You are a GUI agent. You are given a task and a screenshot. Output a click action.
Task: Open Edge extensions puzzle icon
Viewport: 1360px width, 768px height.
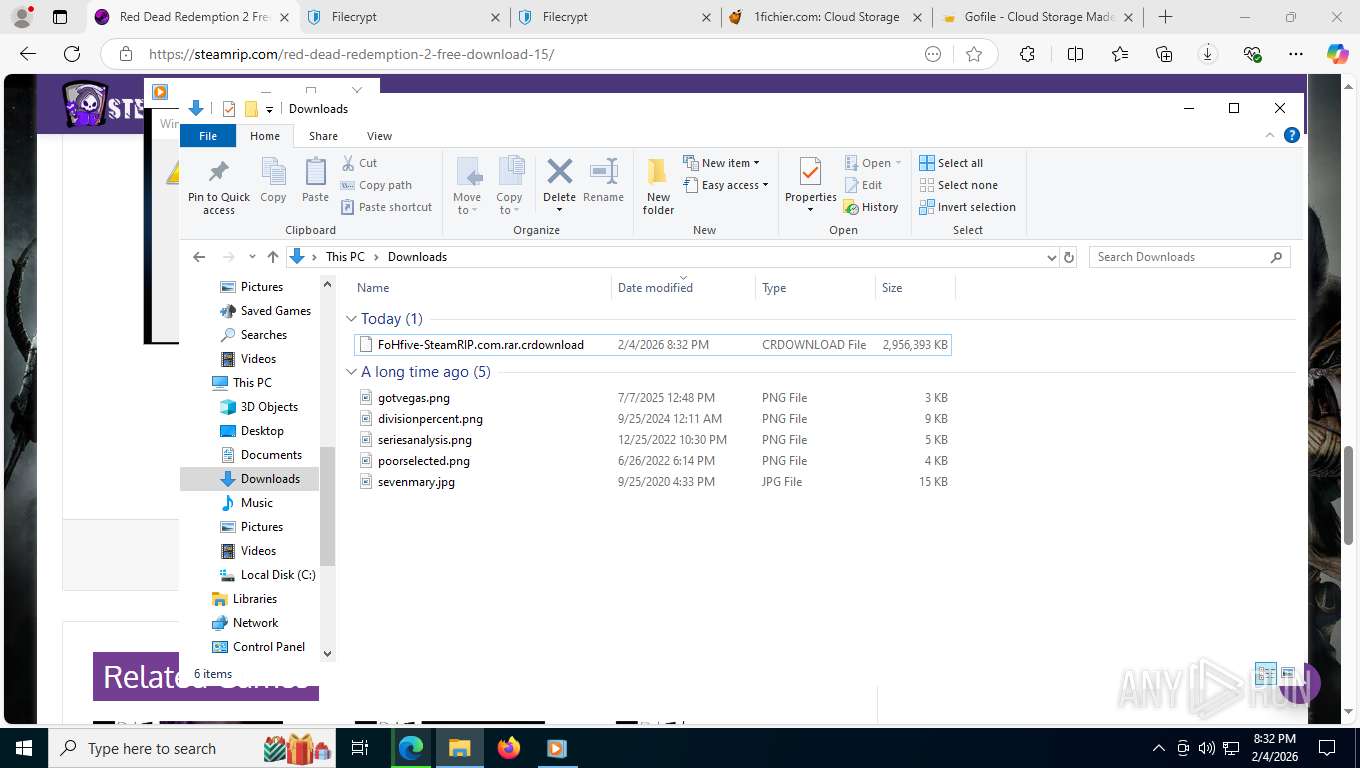click(x=1027, y=54)
